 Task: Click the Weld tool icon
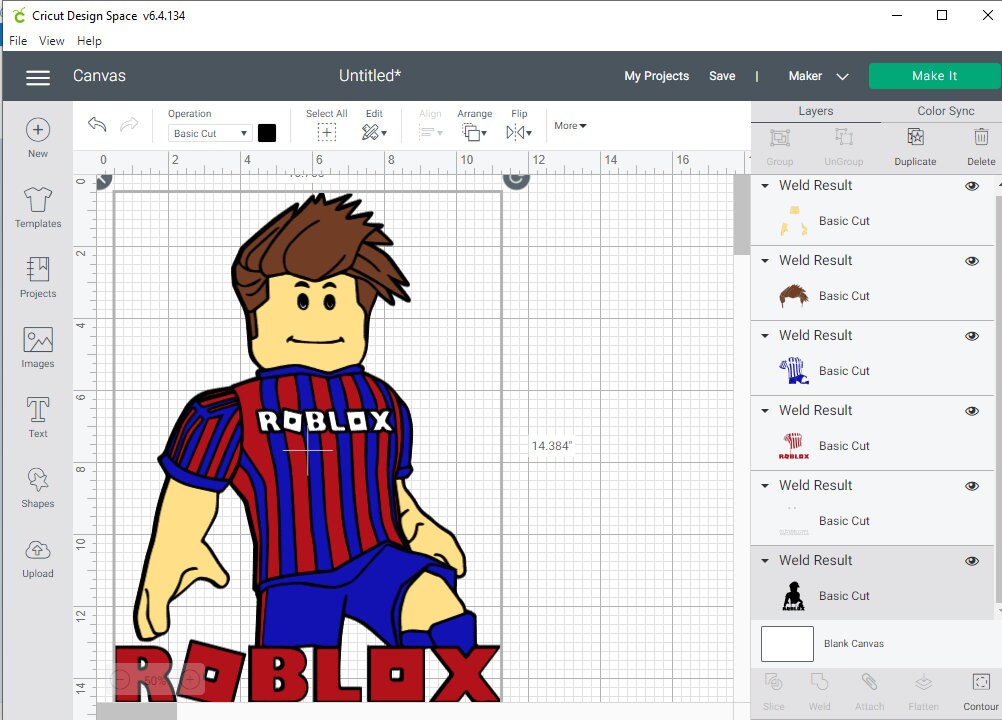819,682
